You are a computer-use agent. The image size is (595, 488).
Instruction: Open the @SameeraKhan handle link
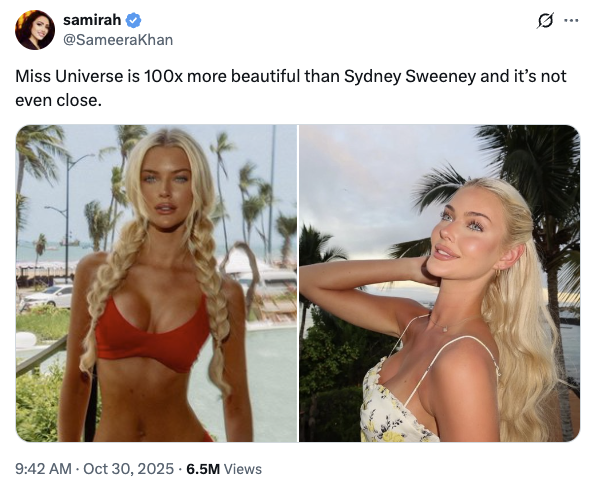118,40
